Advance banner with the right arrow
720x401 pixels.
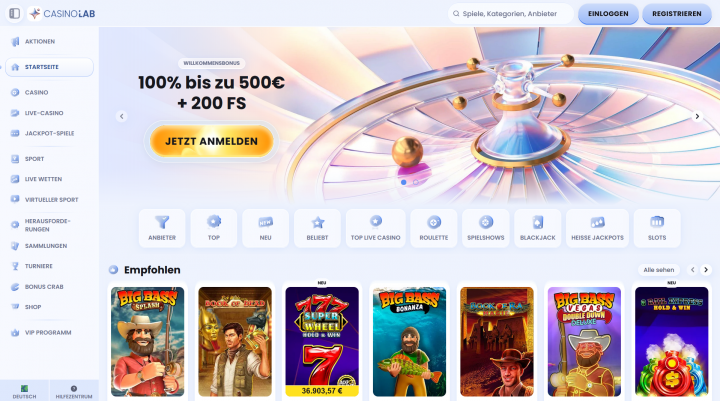pyautogui.click(x=697, y=116)
